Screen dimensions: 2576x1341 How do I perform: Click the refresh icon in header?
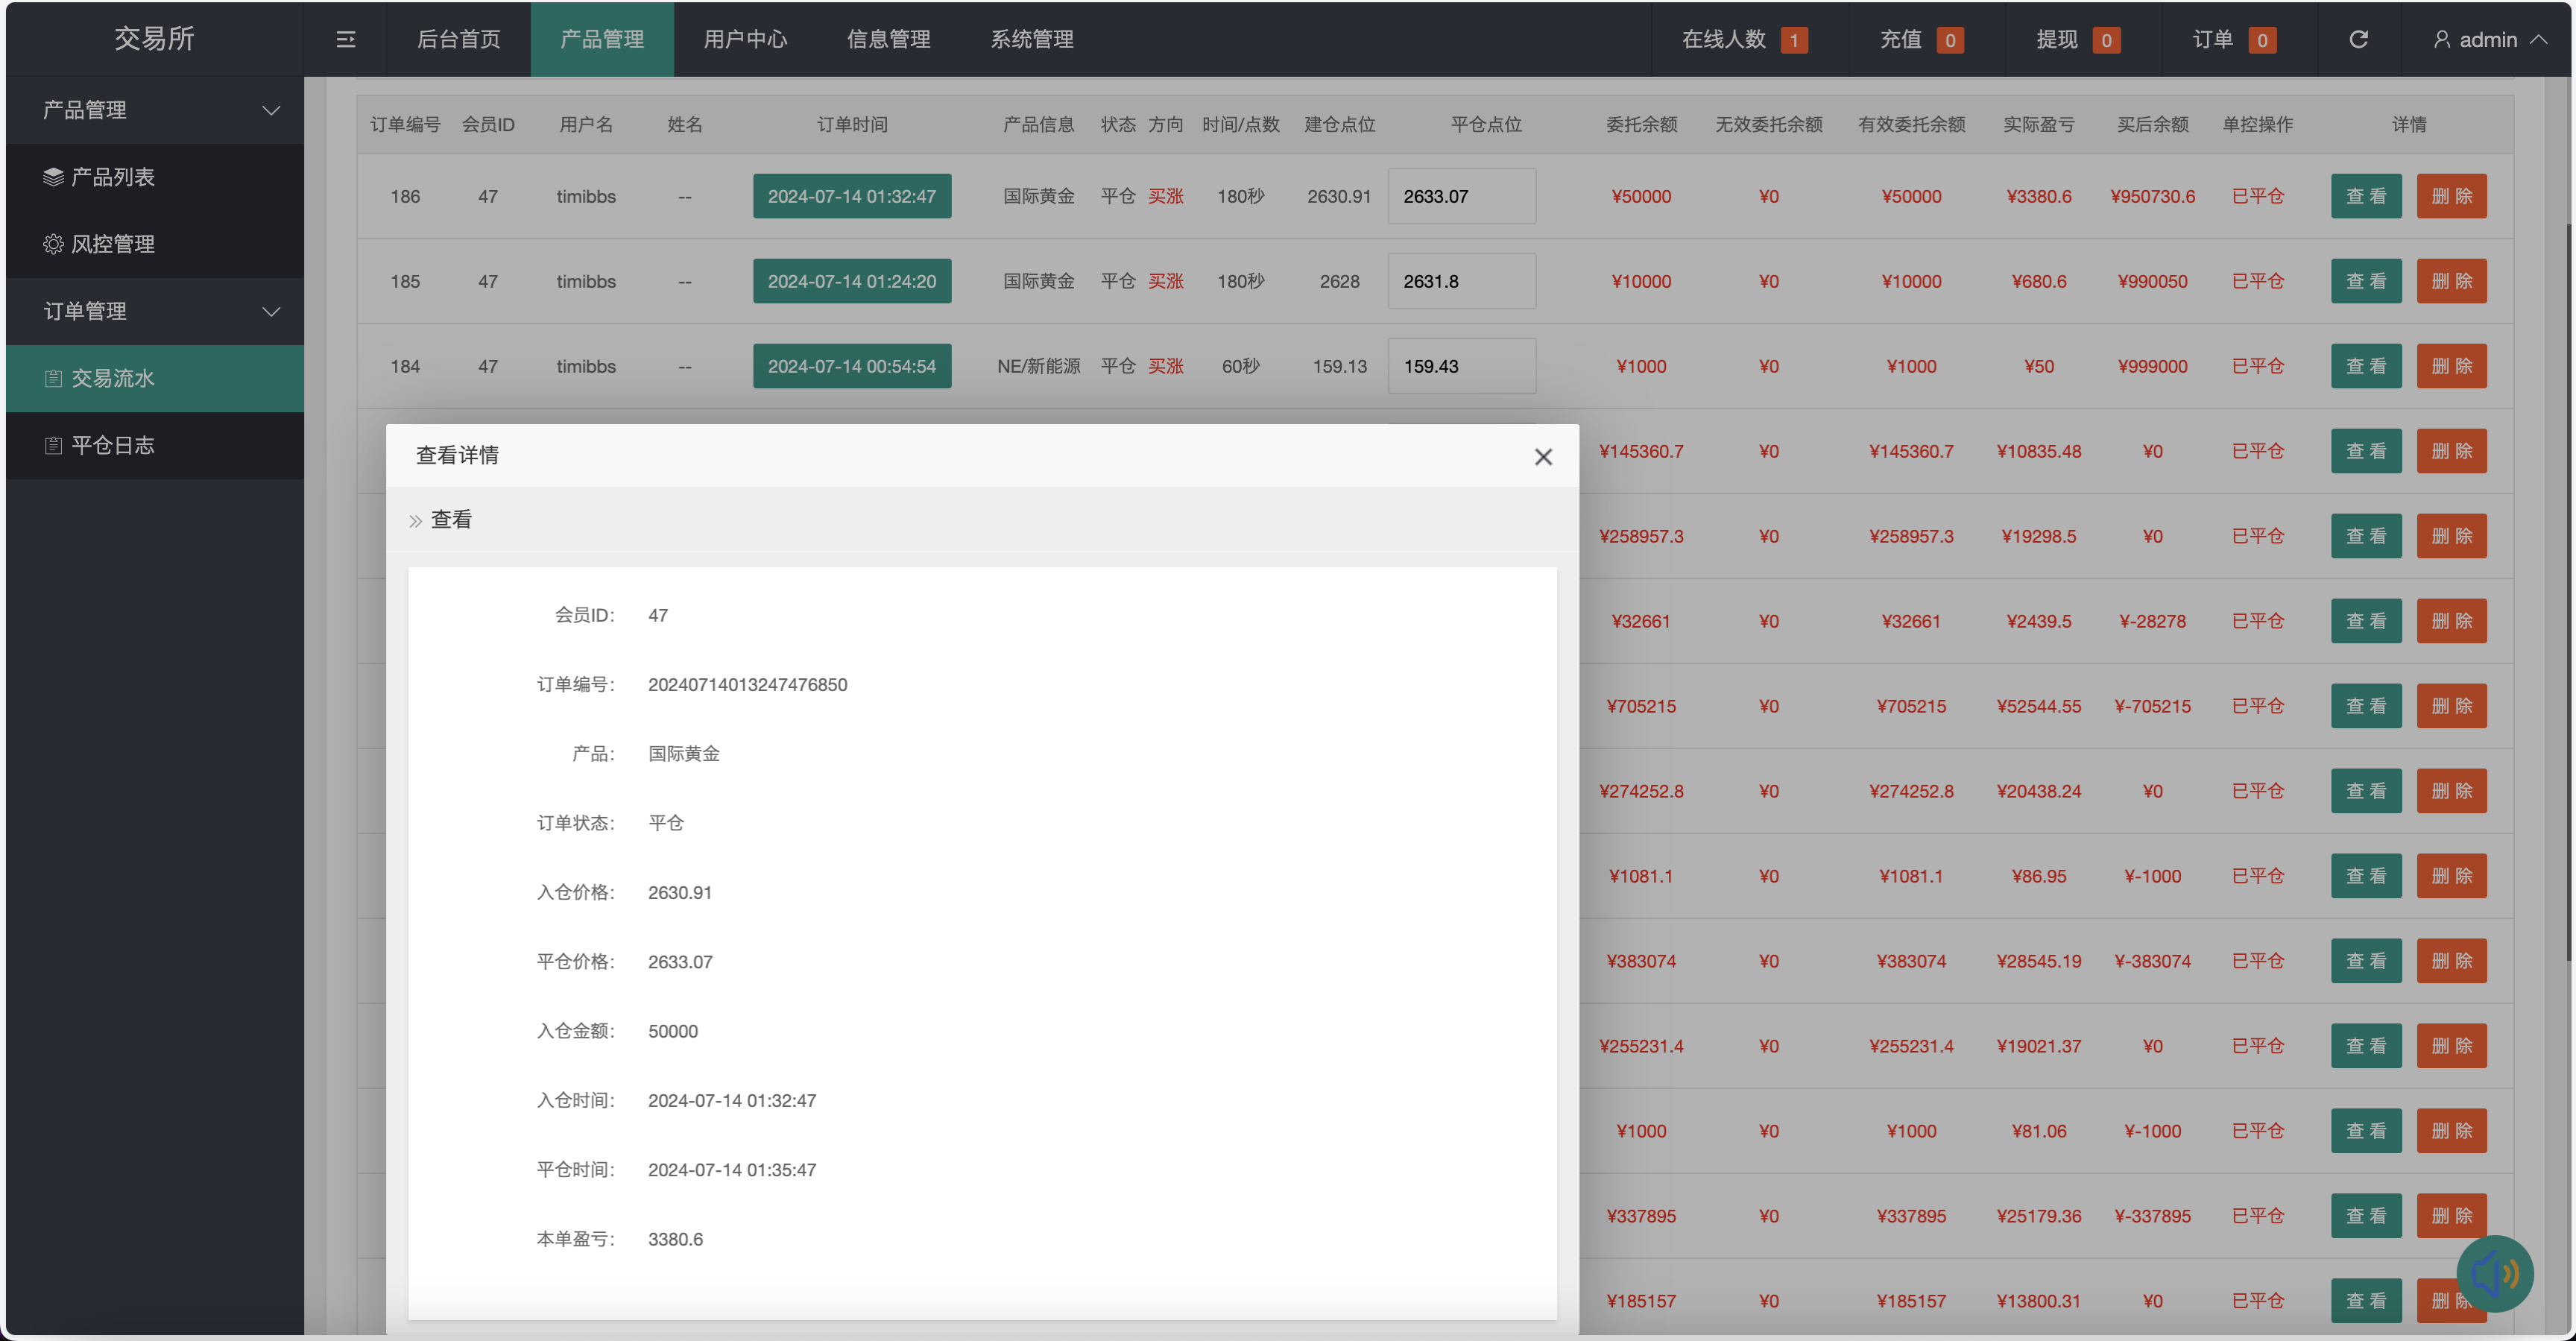(x=2358, y=39)
